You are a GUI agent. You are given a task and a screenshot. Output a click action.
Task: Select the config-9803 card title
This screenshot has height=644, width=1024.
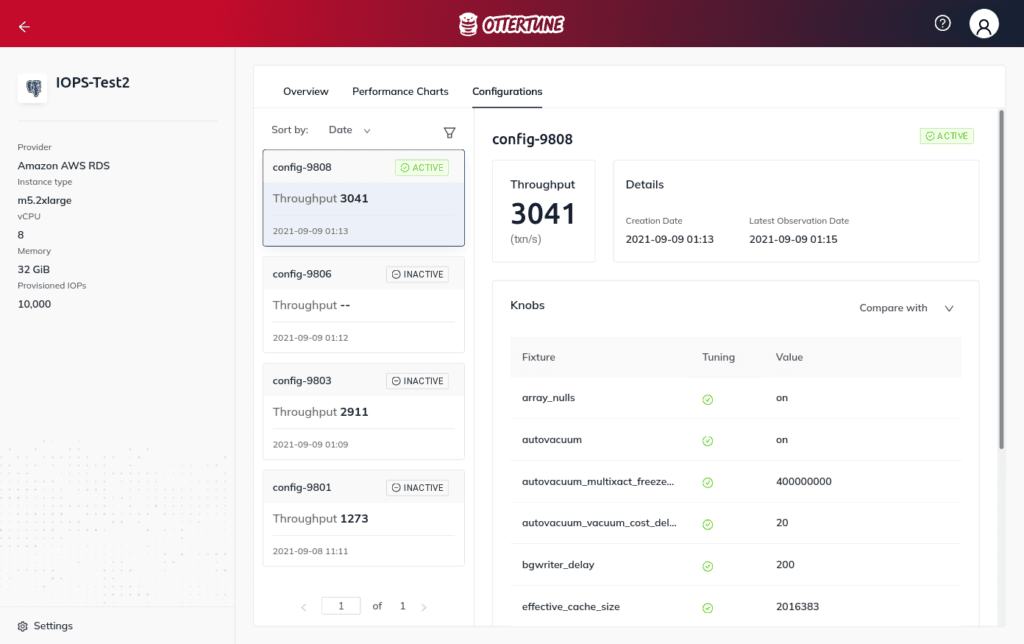tap(302, 380)
